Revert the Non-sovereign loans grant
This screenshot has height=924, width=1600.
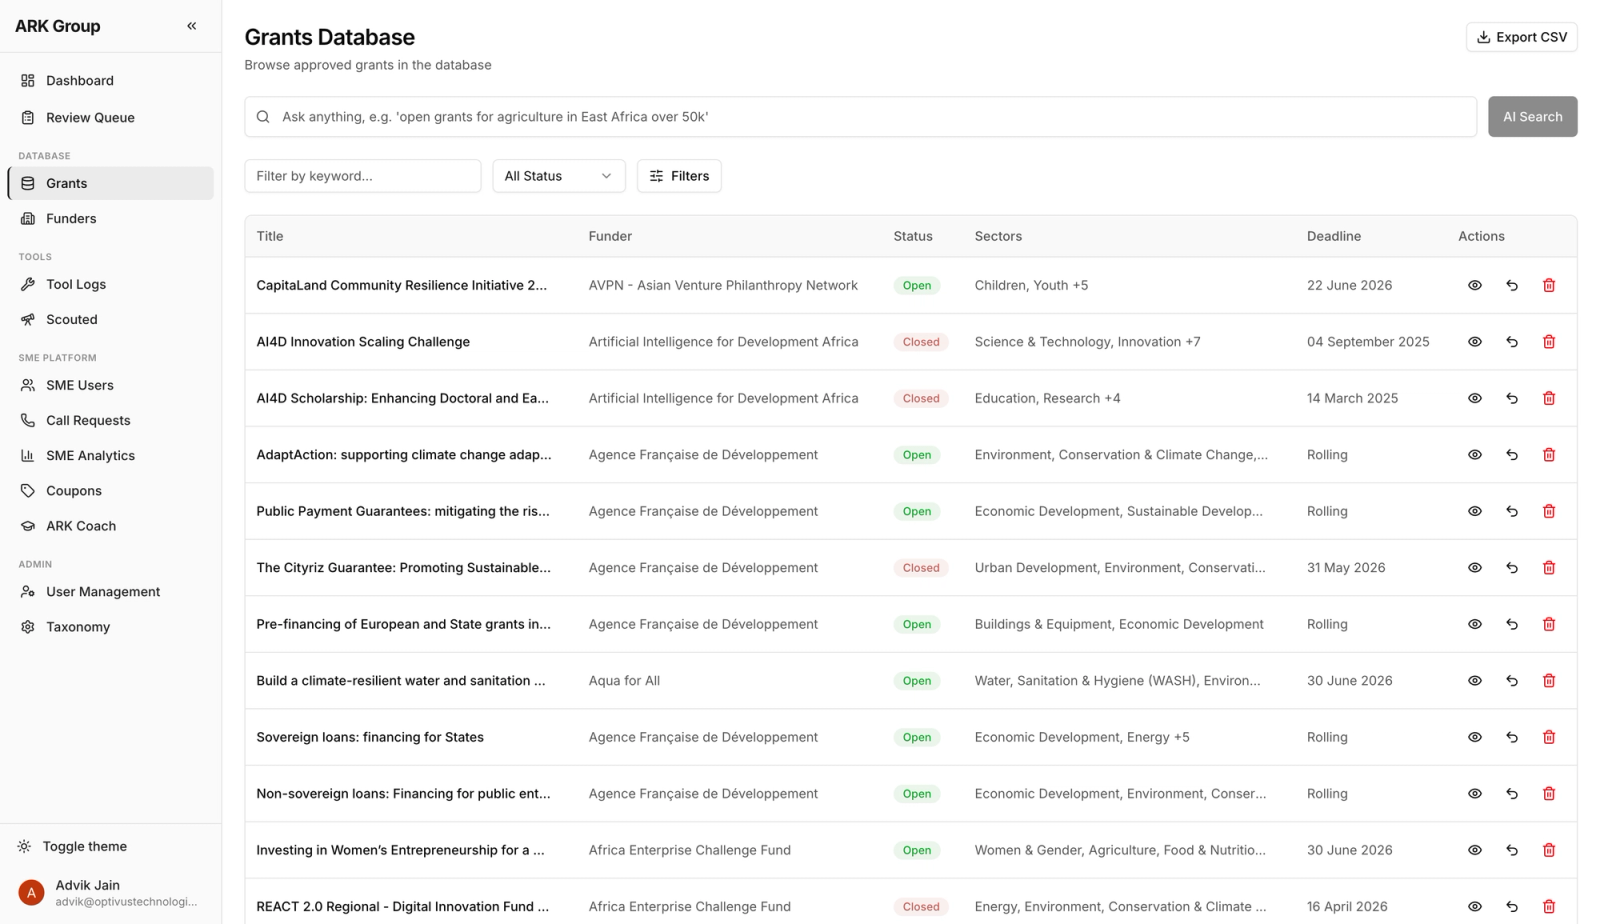pos(1511,794)
